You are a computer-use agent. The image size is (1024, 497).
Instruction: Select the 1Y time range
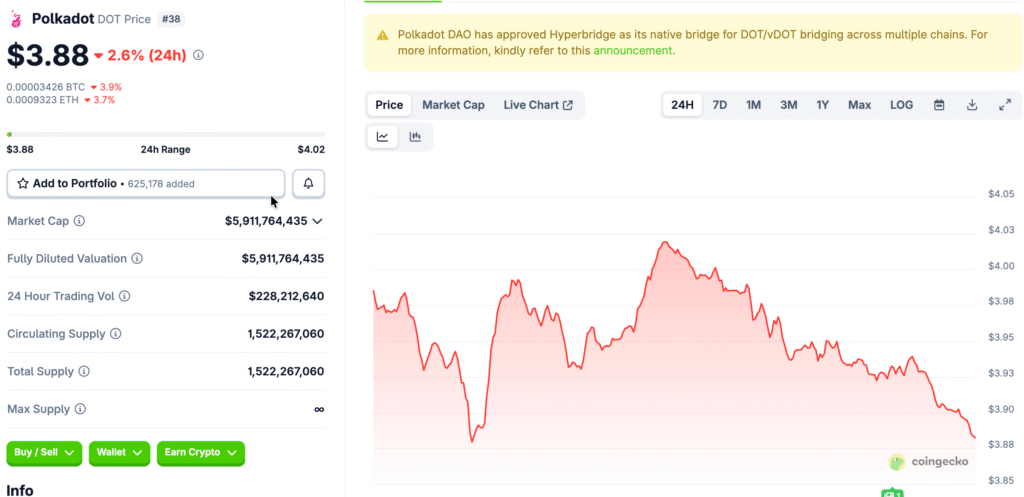click(823, 104)
